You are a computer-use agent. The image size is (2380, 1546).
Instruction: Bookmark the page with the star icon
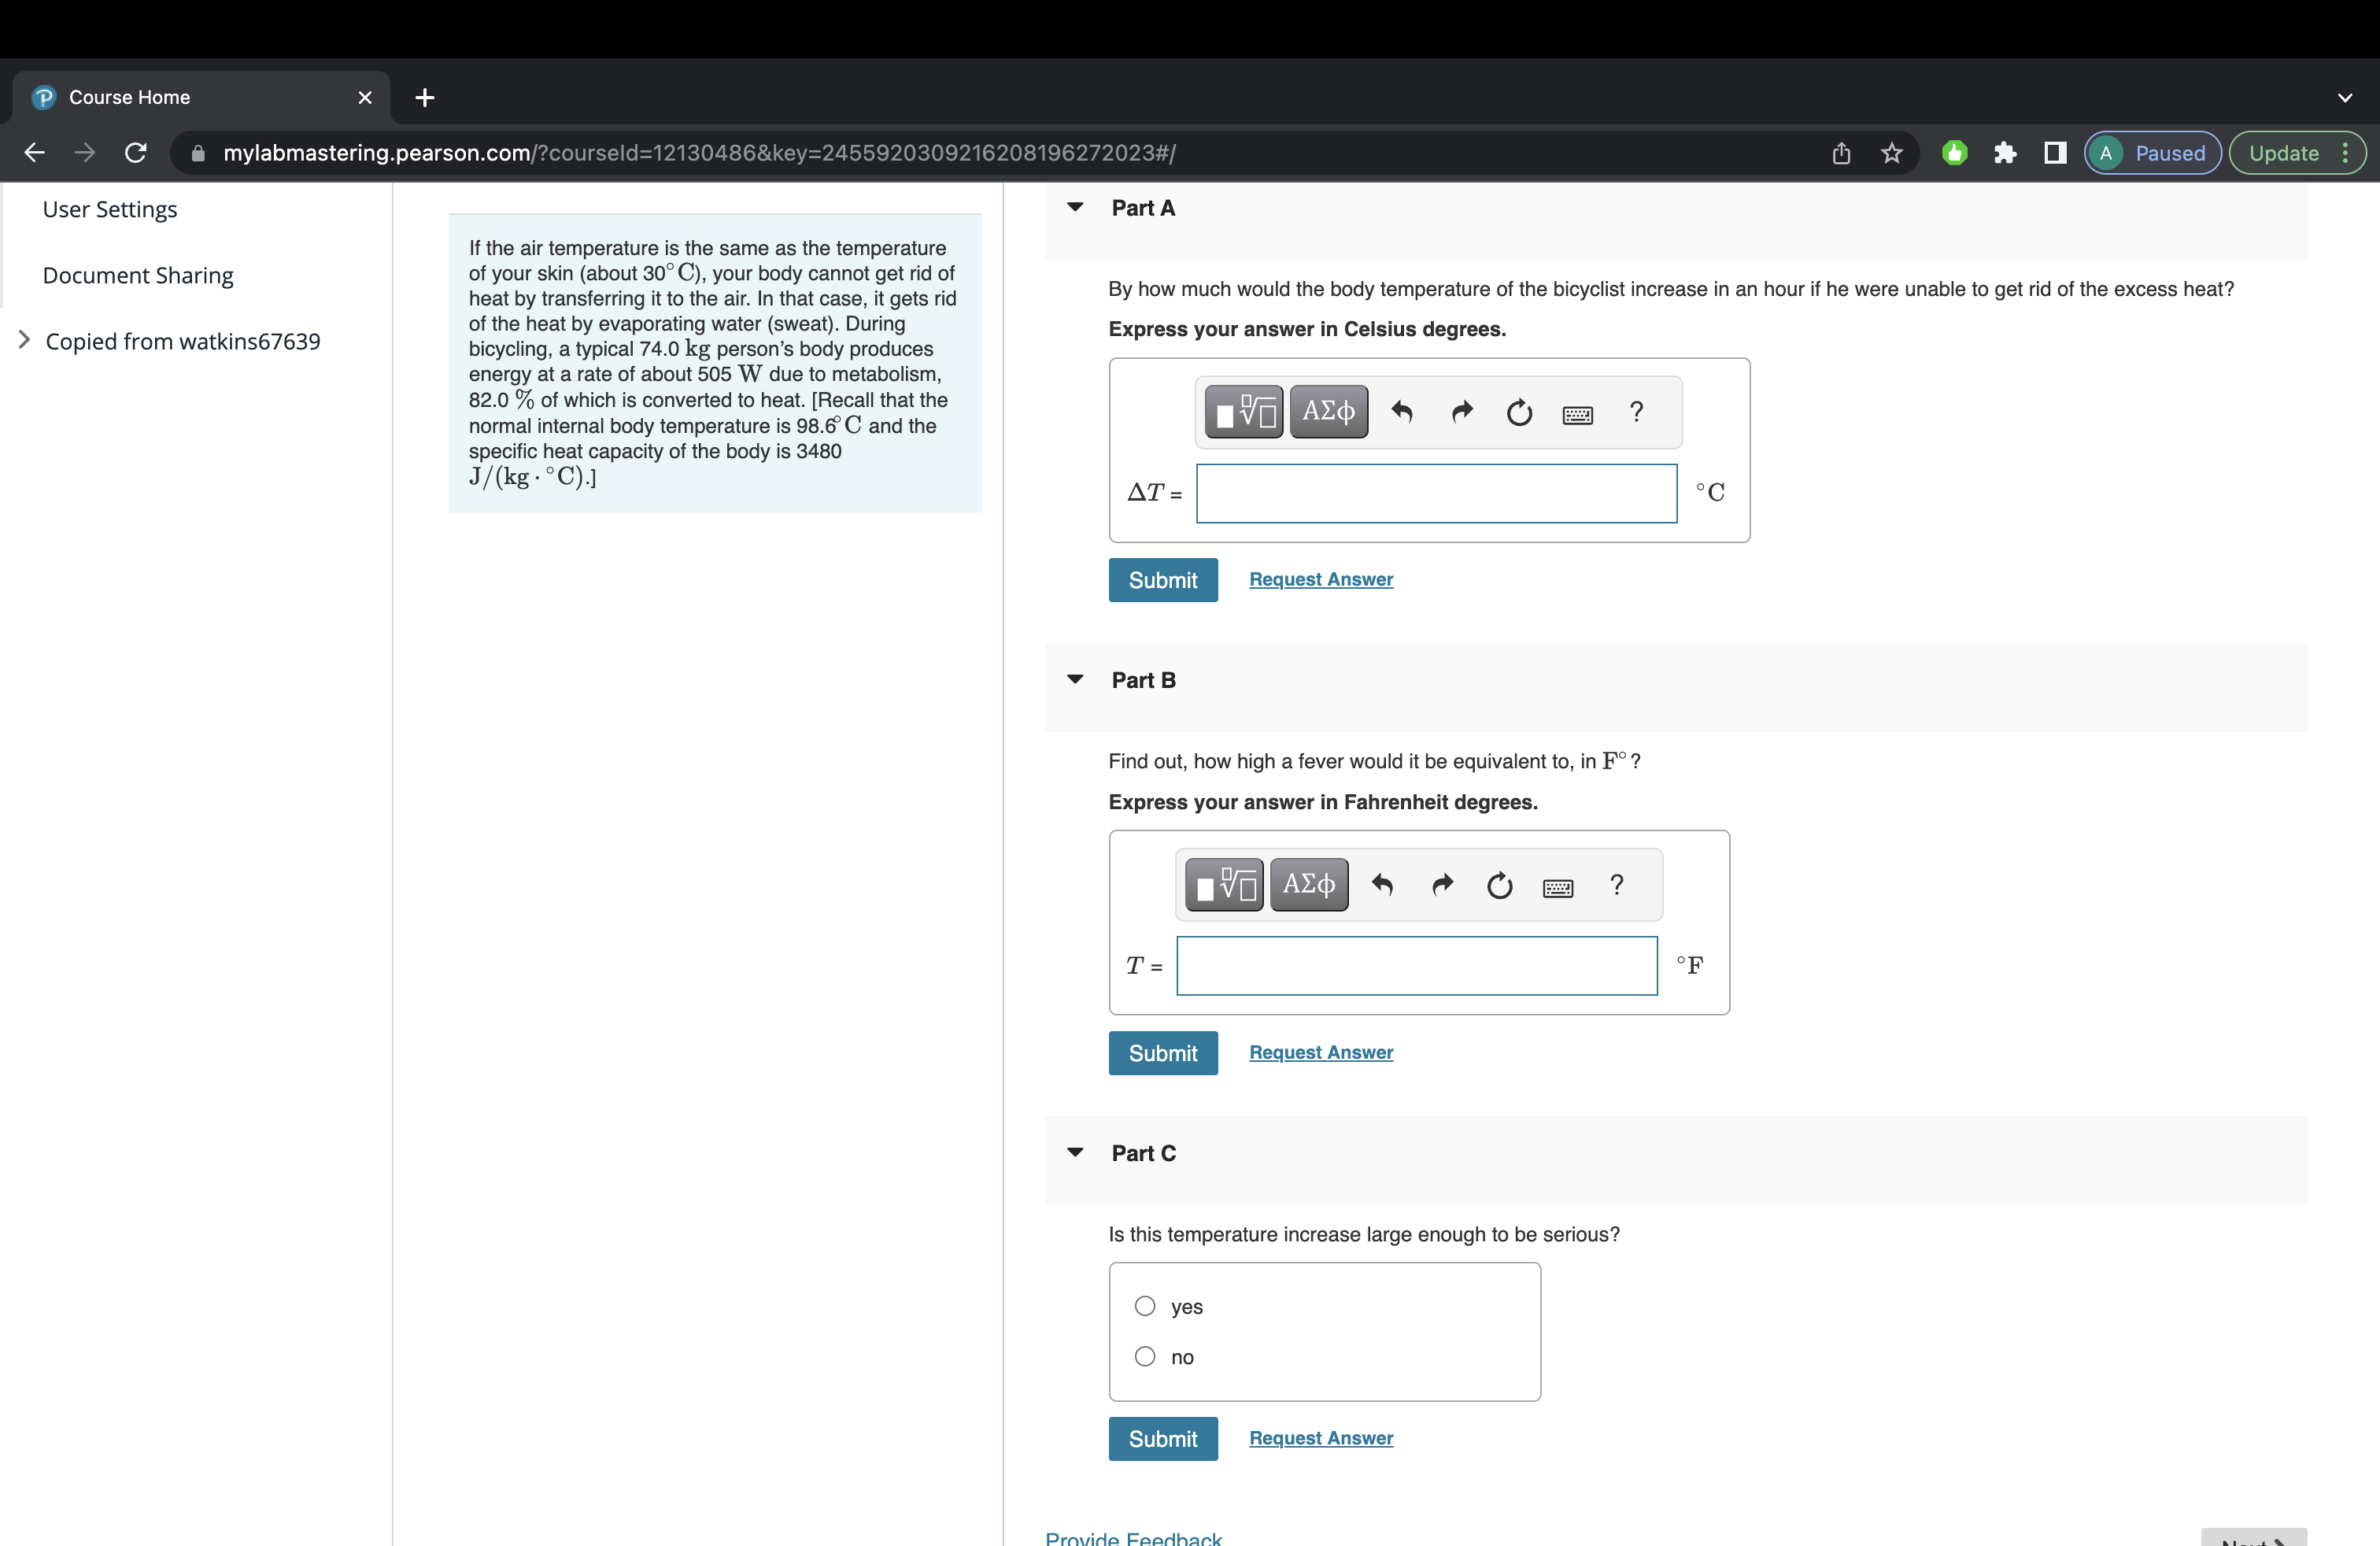[x=1891, y=152]
